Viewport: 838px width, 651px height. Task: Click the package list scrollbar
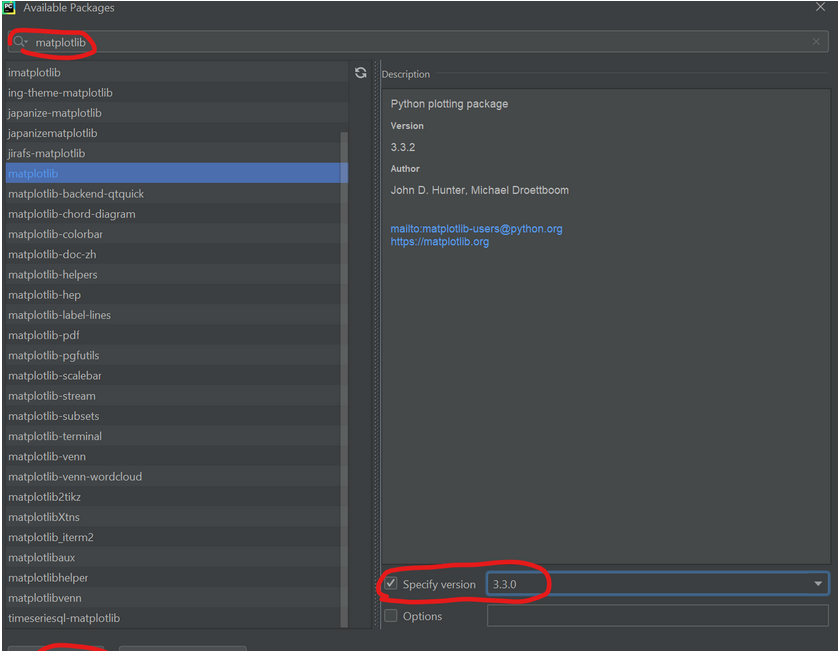(344, 379)
